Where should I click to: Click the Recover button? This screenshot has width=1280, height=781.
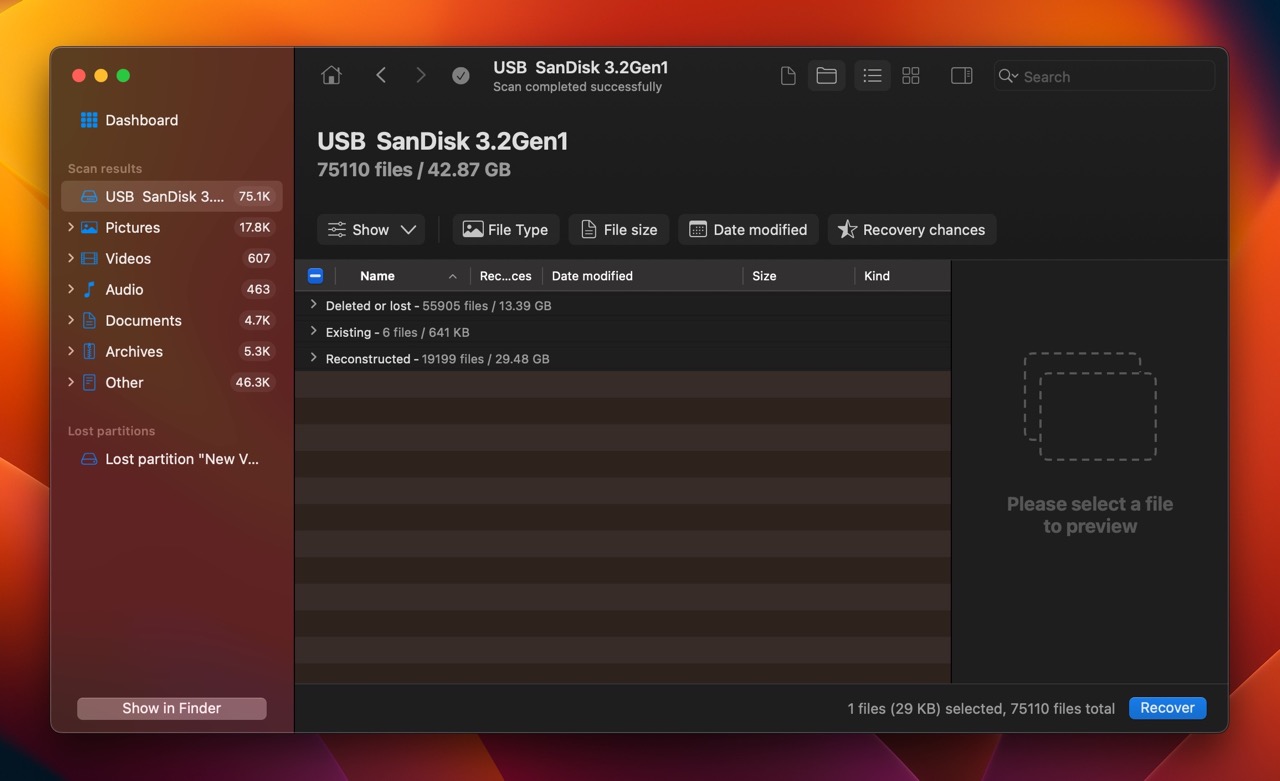pyautogui.click(x=1167, y=708)
